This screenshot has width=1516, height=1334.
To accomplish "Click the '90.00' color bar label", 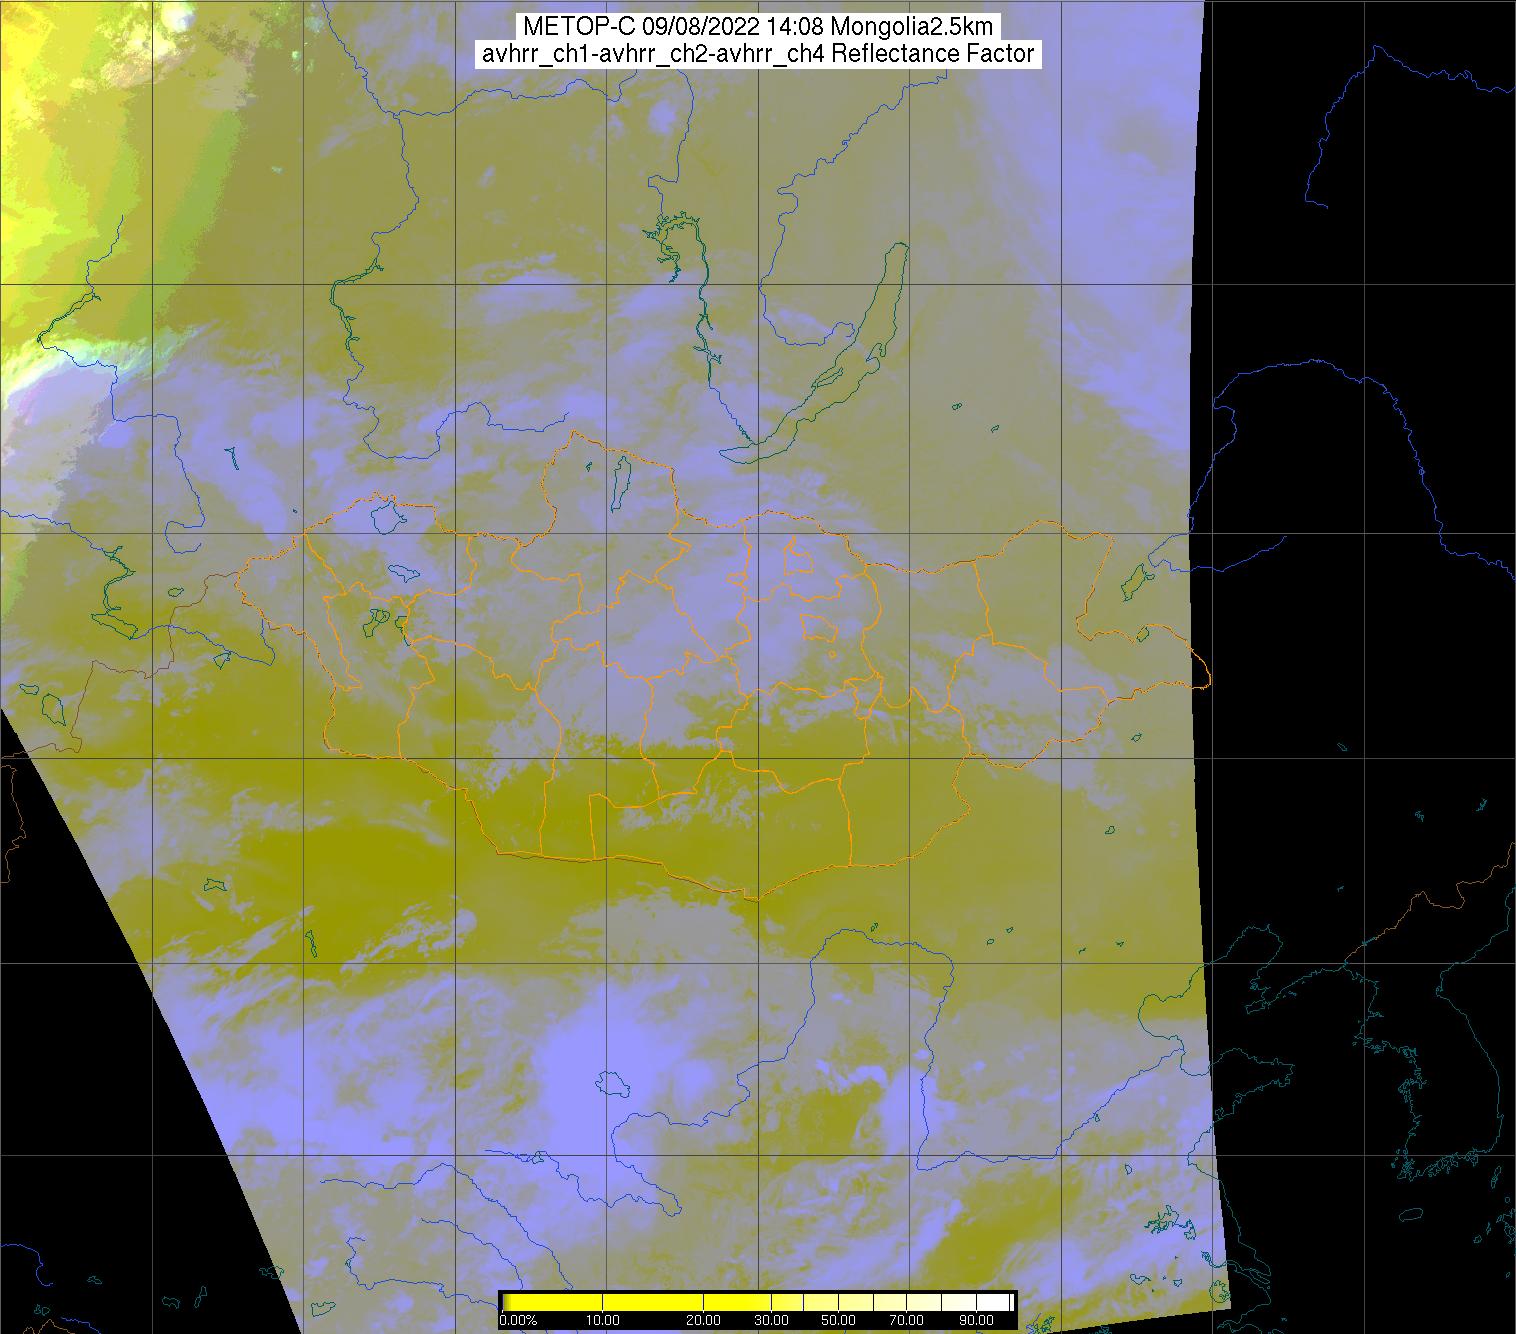I will 976,1320.
